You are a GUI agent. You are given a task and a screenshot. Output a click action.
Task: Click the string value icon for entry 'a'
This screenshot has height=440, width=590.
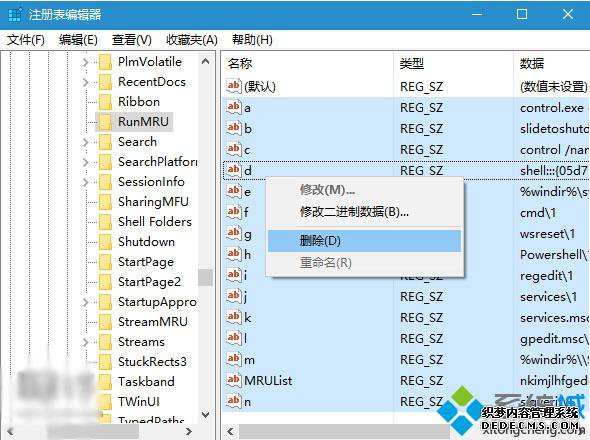point(233,107)
